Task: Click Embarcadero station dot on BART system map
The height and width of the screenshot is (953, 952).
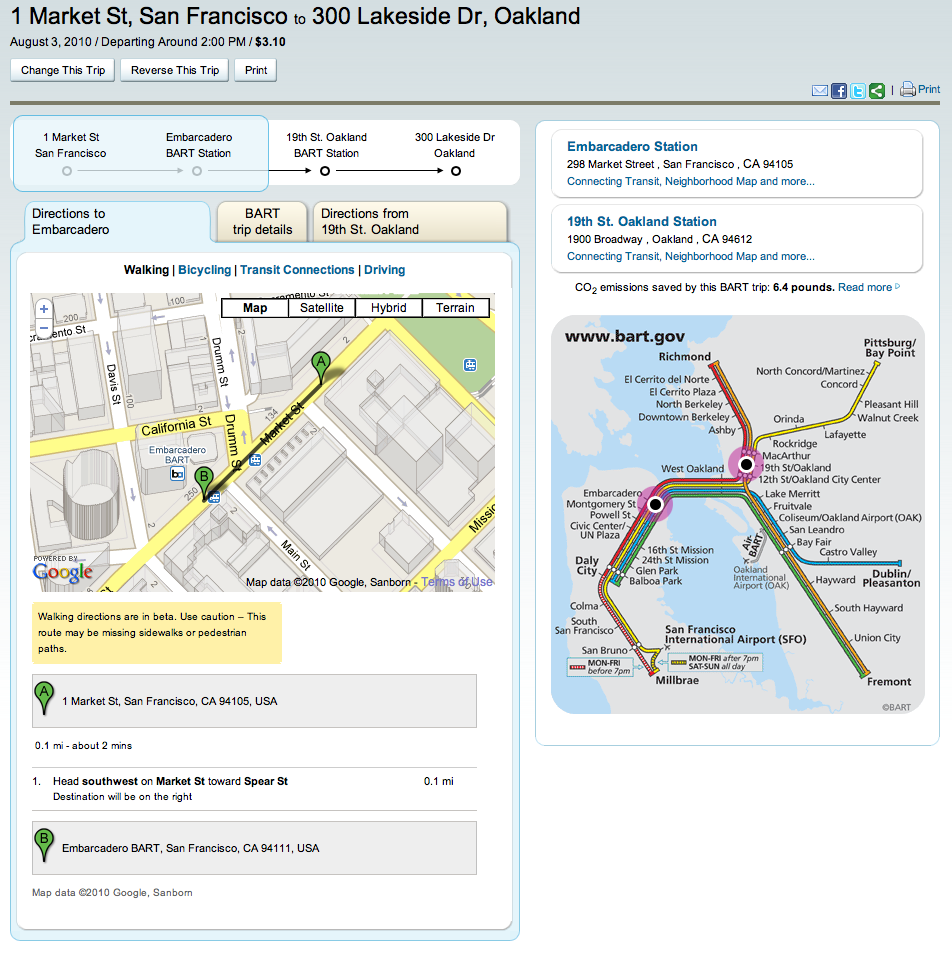Action: click(655, 504)
